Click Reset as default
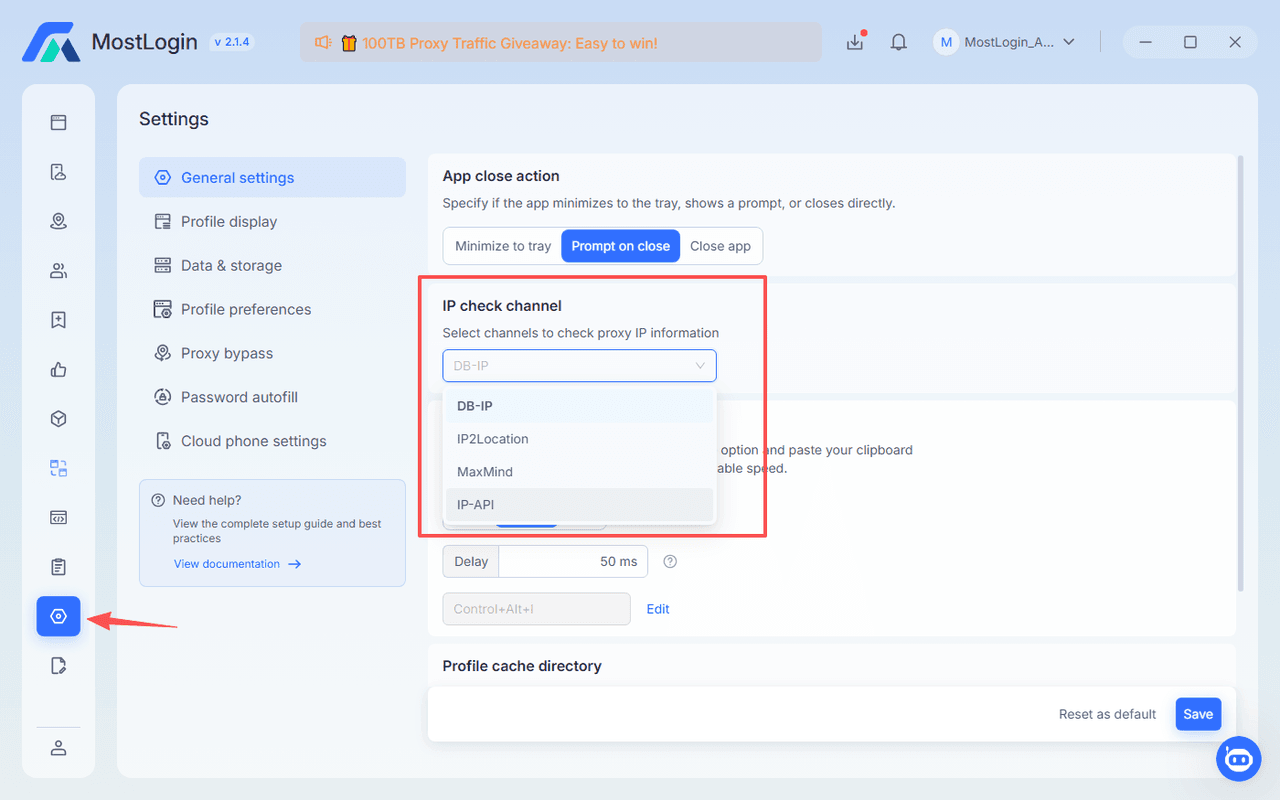1280x800 pixels. click(1107, 714)
